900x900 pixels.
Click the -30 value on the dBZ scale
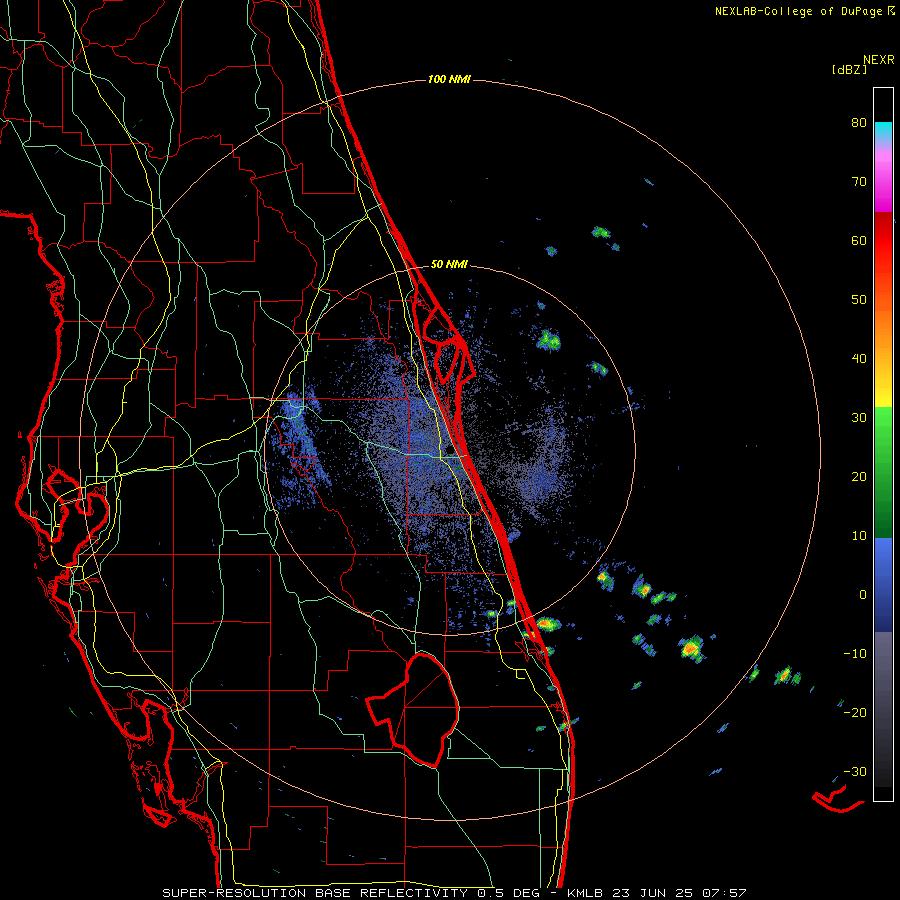click(x=855, y=772)
